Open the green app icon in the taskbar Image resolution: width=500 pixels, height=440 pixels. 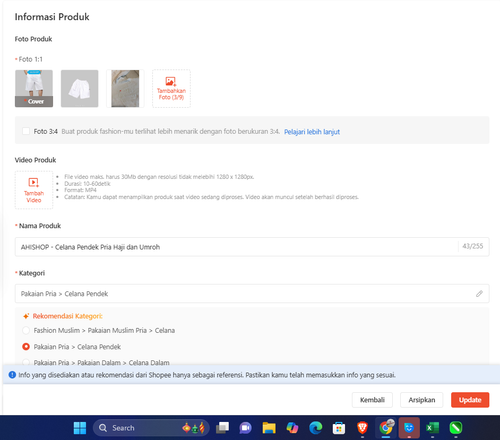[456, 428]
